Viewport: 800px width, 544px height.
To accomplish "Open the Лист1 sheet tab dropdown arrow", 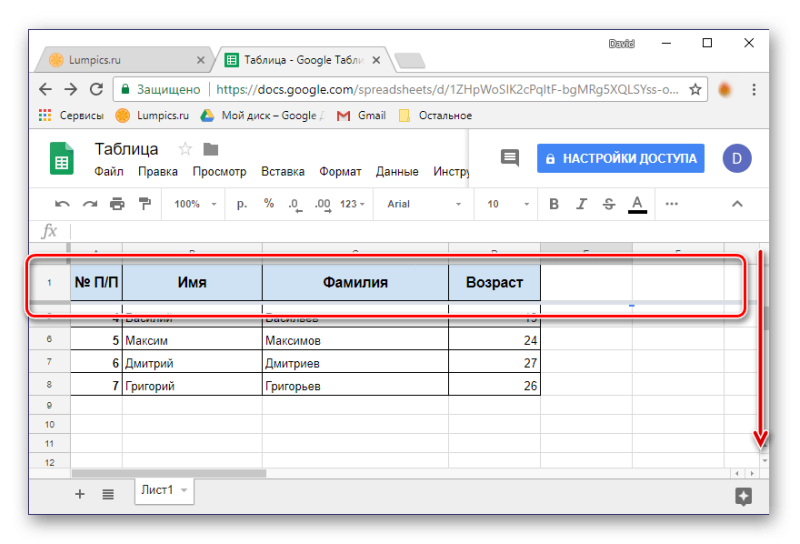I will [184, 490].
